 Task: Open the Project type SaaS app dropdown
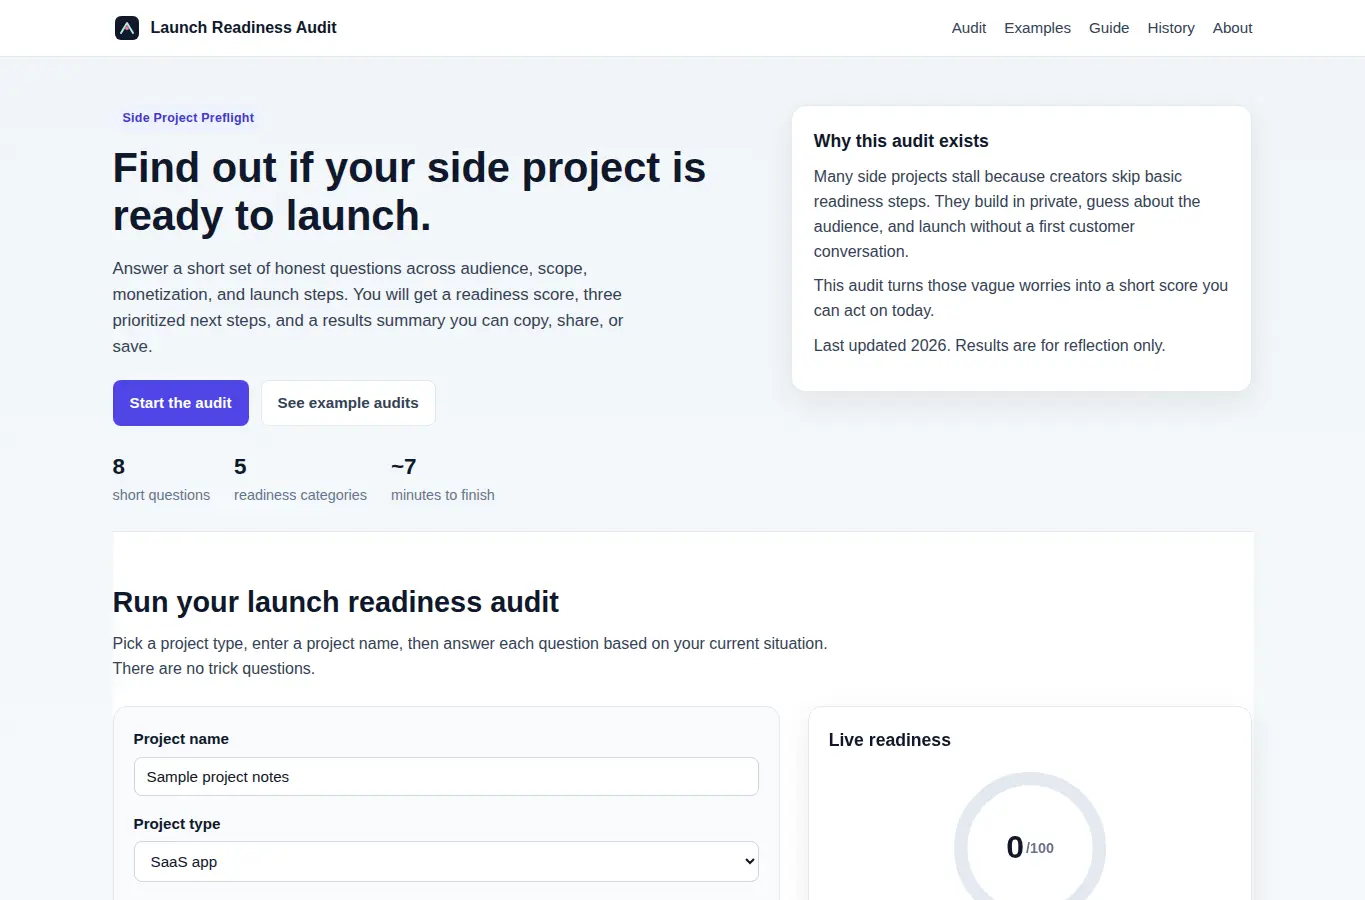point(446,862)
